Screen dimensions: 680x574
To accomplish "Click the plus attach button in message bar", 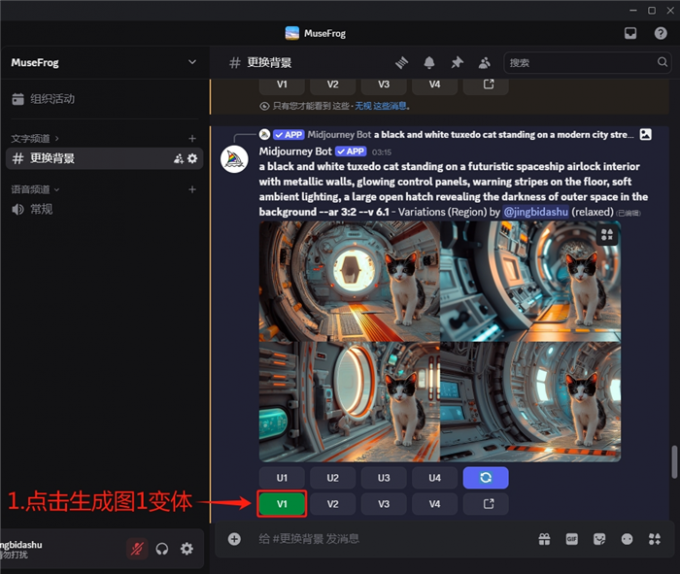I will 234,539.
